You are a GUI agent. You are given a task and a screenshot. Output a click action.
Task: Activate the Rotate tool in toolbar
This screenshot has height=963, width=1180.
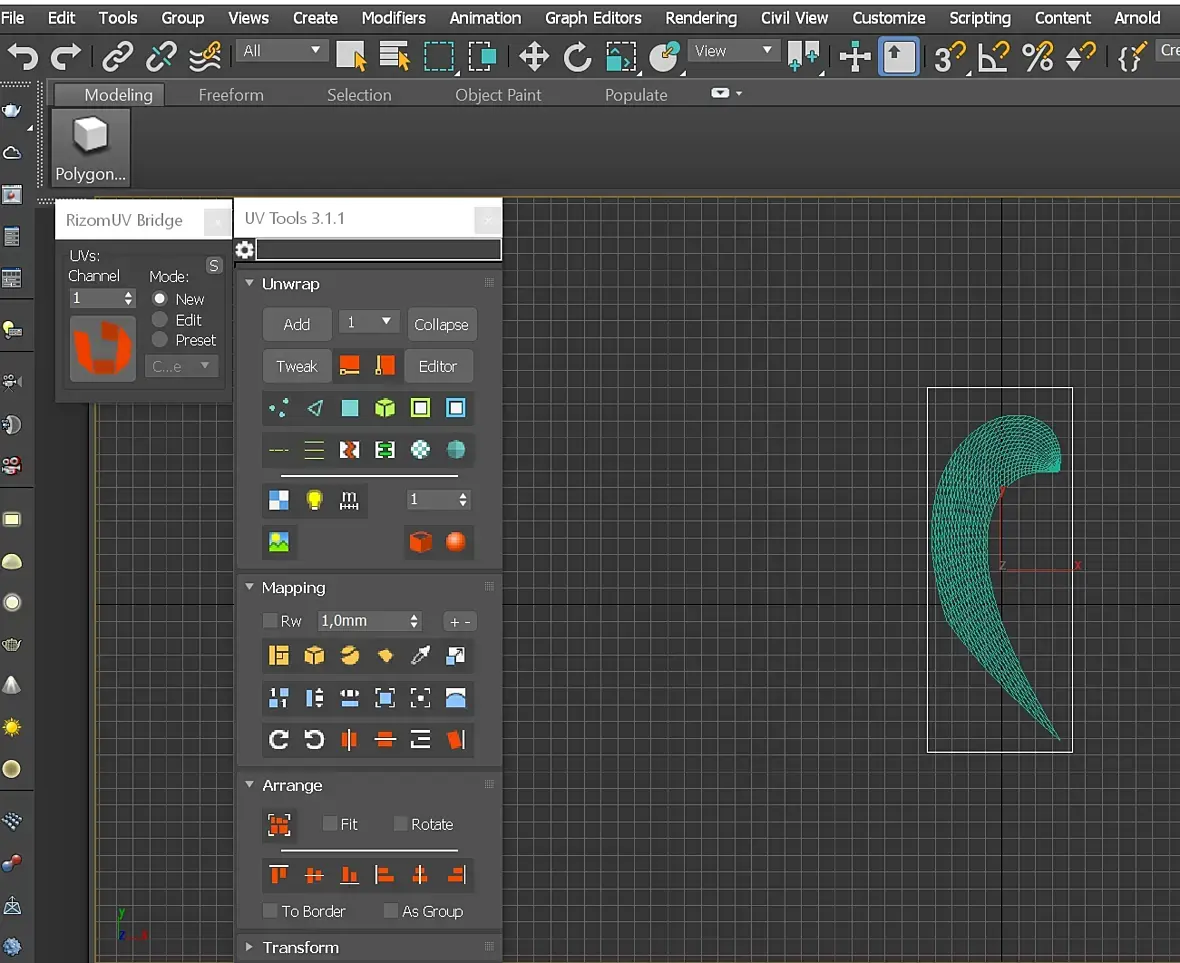577,57
